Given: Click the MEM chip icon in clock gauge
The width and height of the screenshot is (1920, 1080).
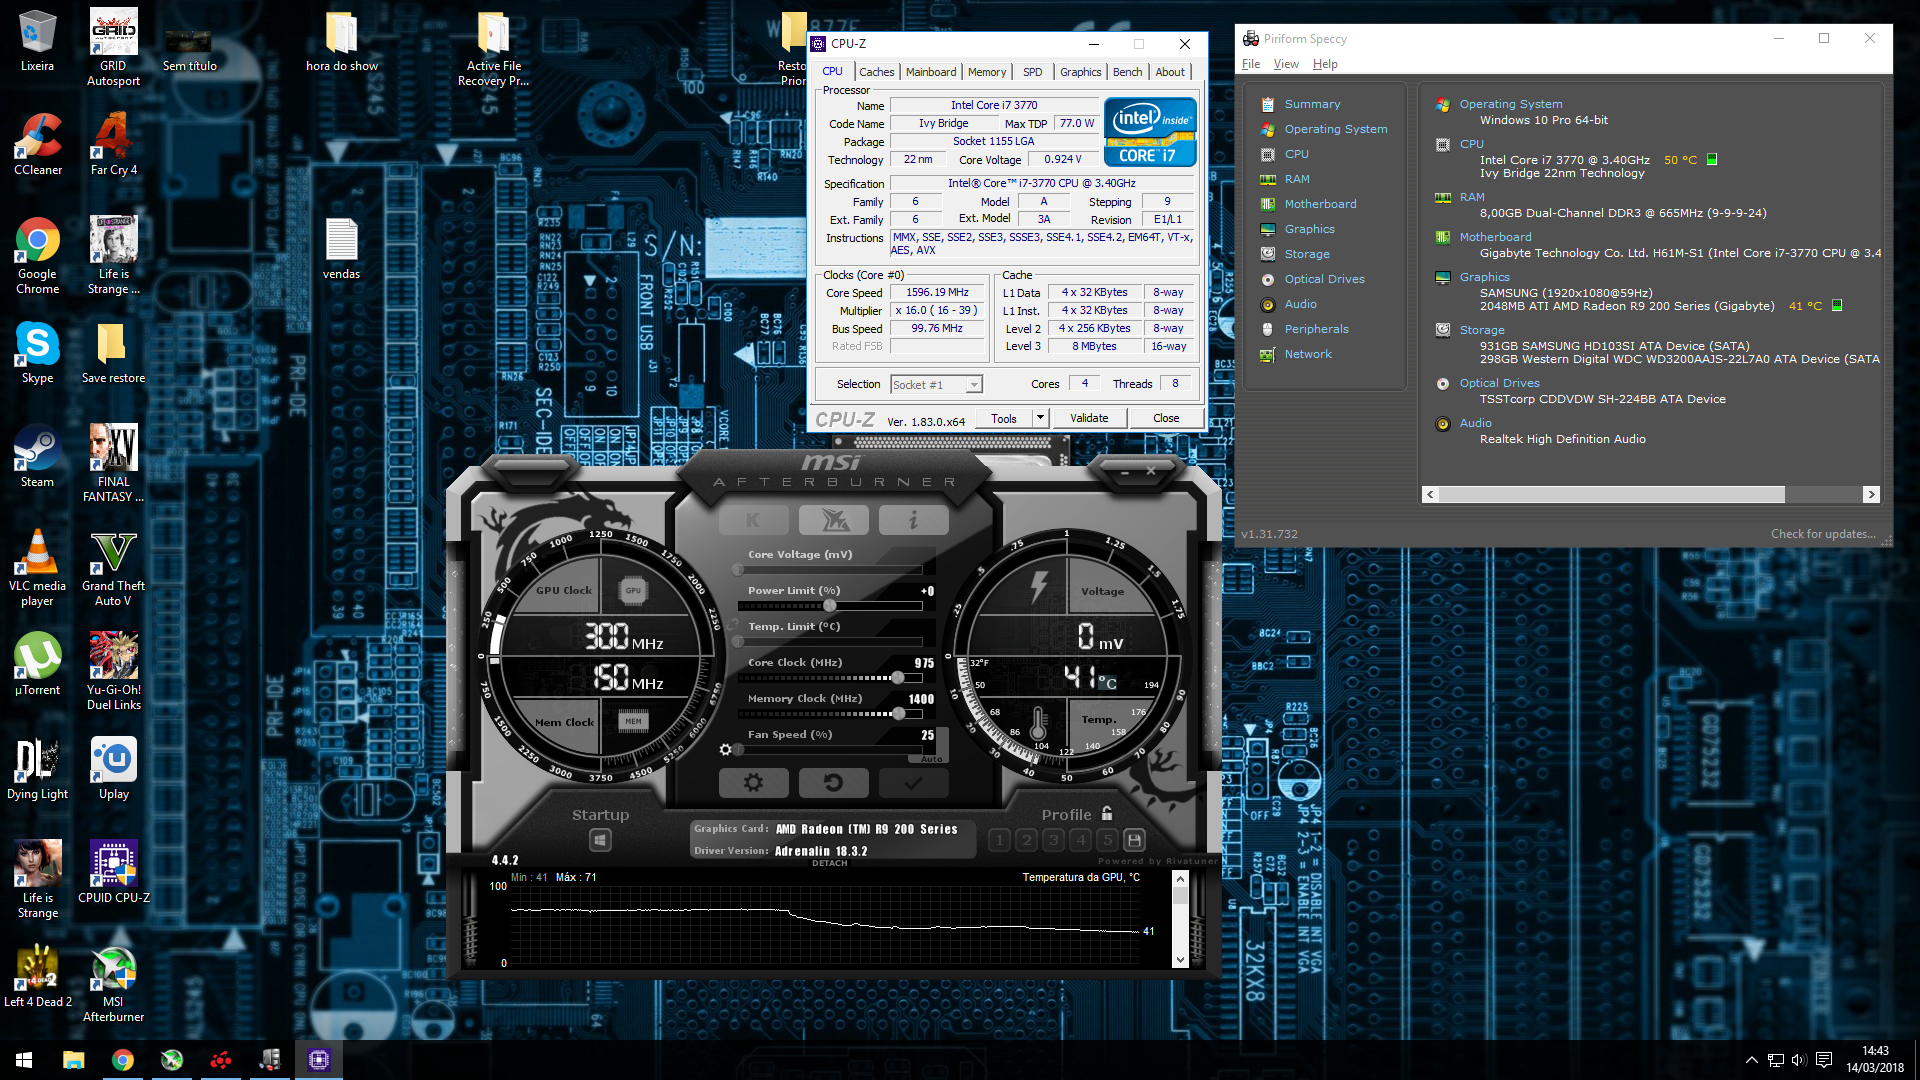Looking at the screenshot, I should point(633,720).
